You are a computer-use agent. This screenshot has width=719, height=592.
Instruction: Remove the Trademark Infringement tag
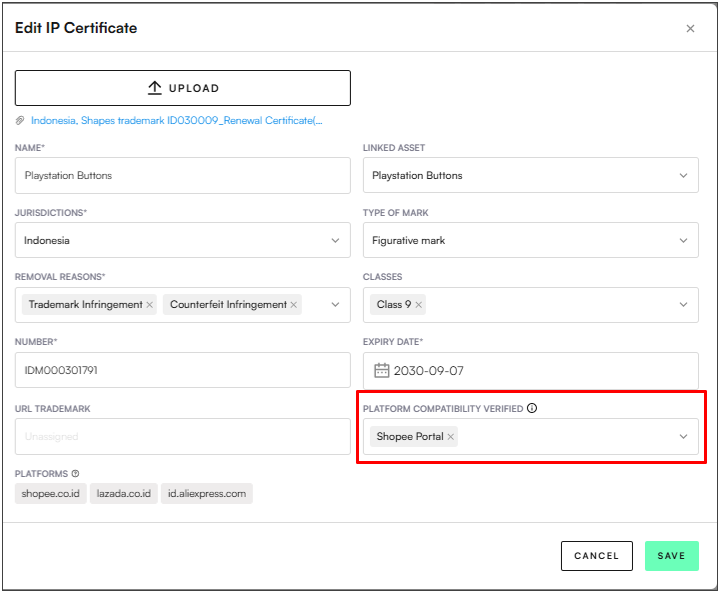(x=150, y=305)
